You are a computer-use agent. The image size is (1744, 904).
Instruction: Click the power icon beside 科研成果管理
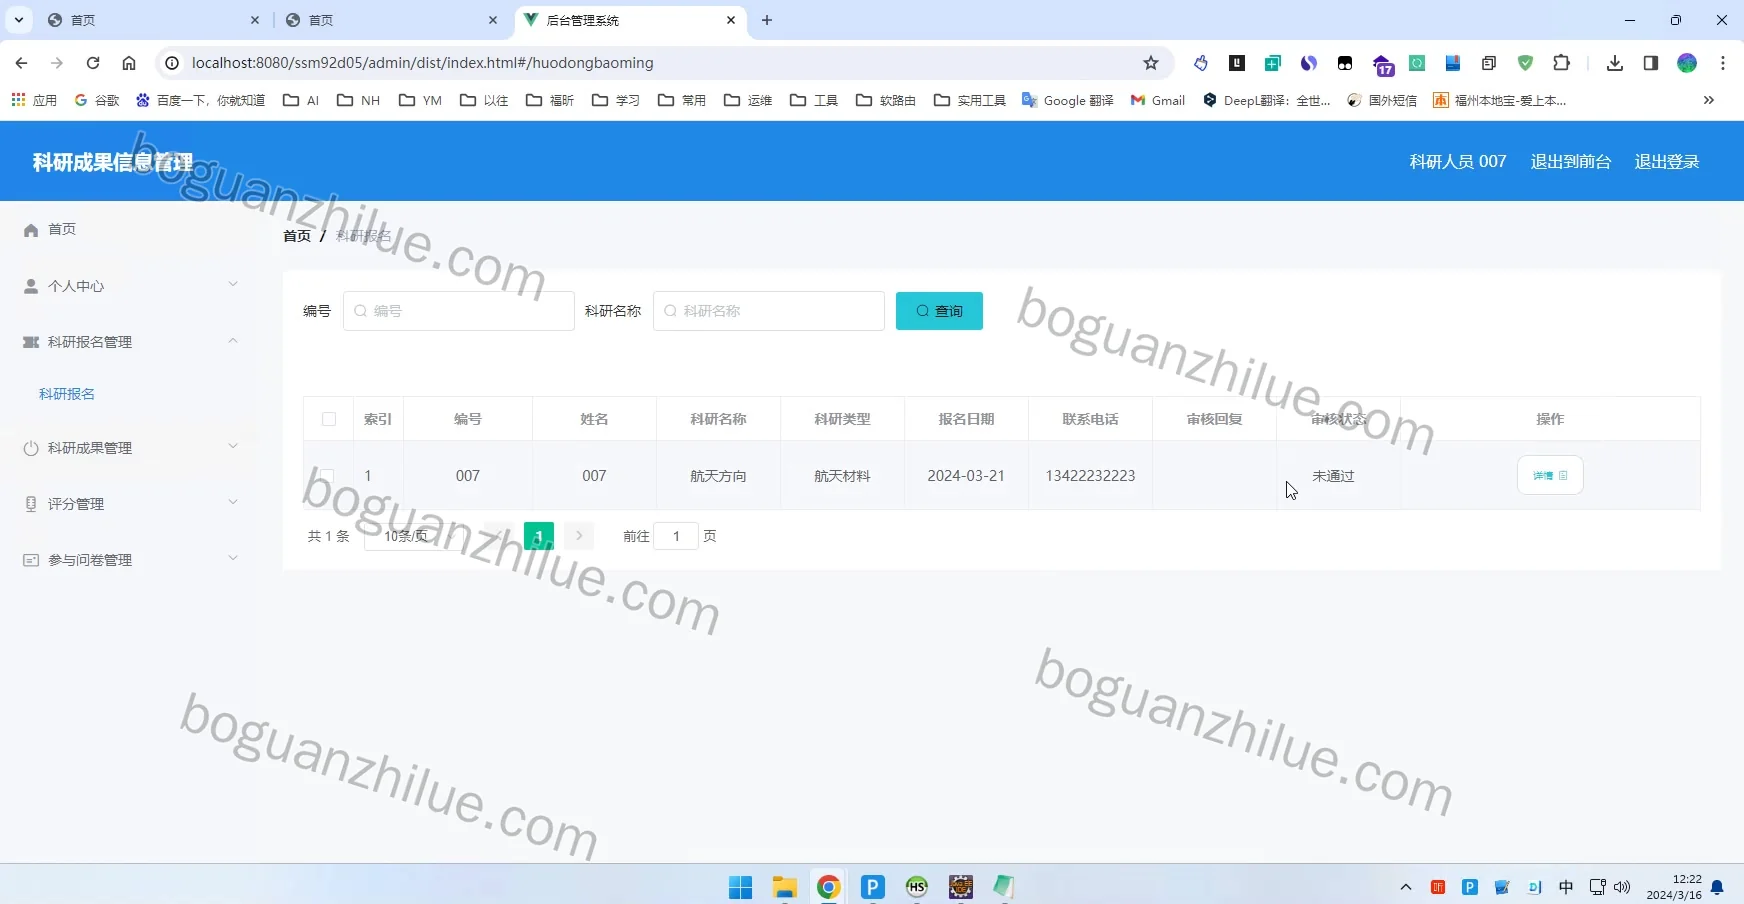point(31,448)
